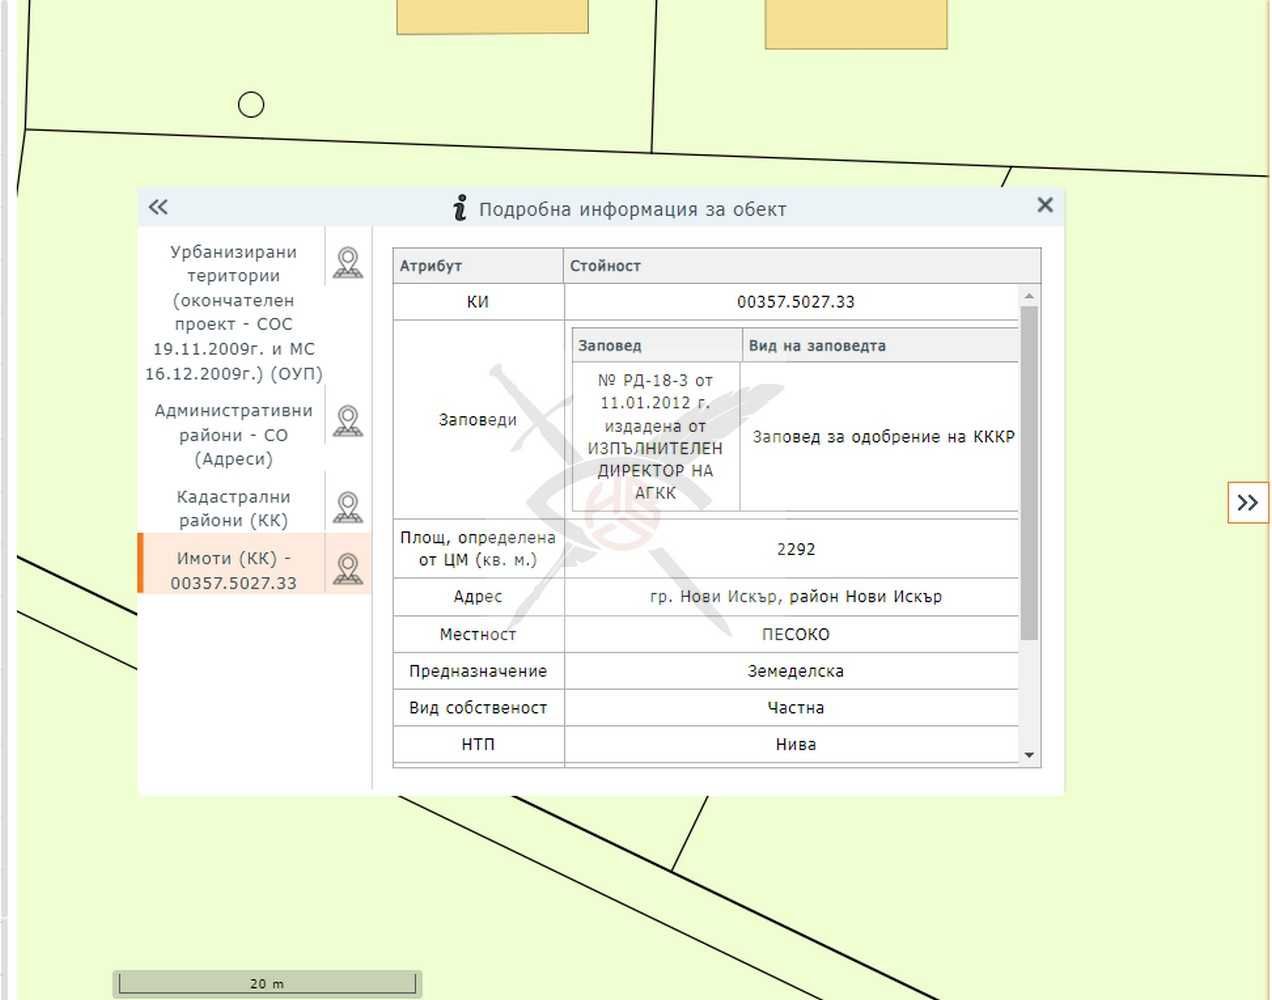Collapse the panel with double-left chevron

[158, 207]
